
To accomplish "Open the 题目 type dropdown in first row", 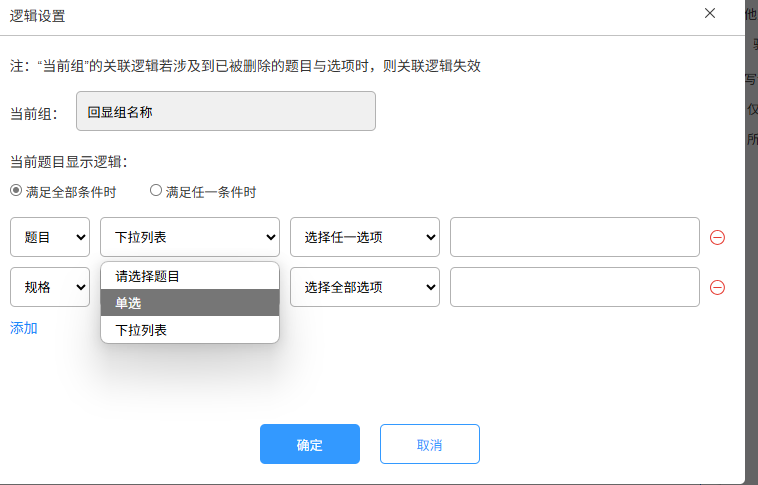I will [50, 237].
